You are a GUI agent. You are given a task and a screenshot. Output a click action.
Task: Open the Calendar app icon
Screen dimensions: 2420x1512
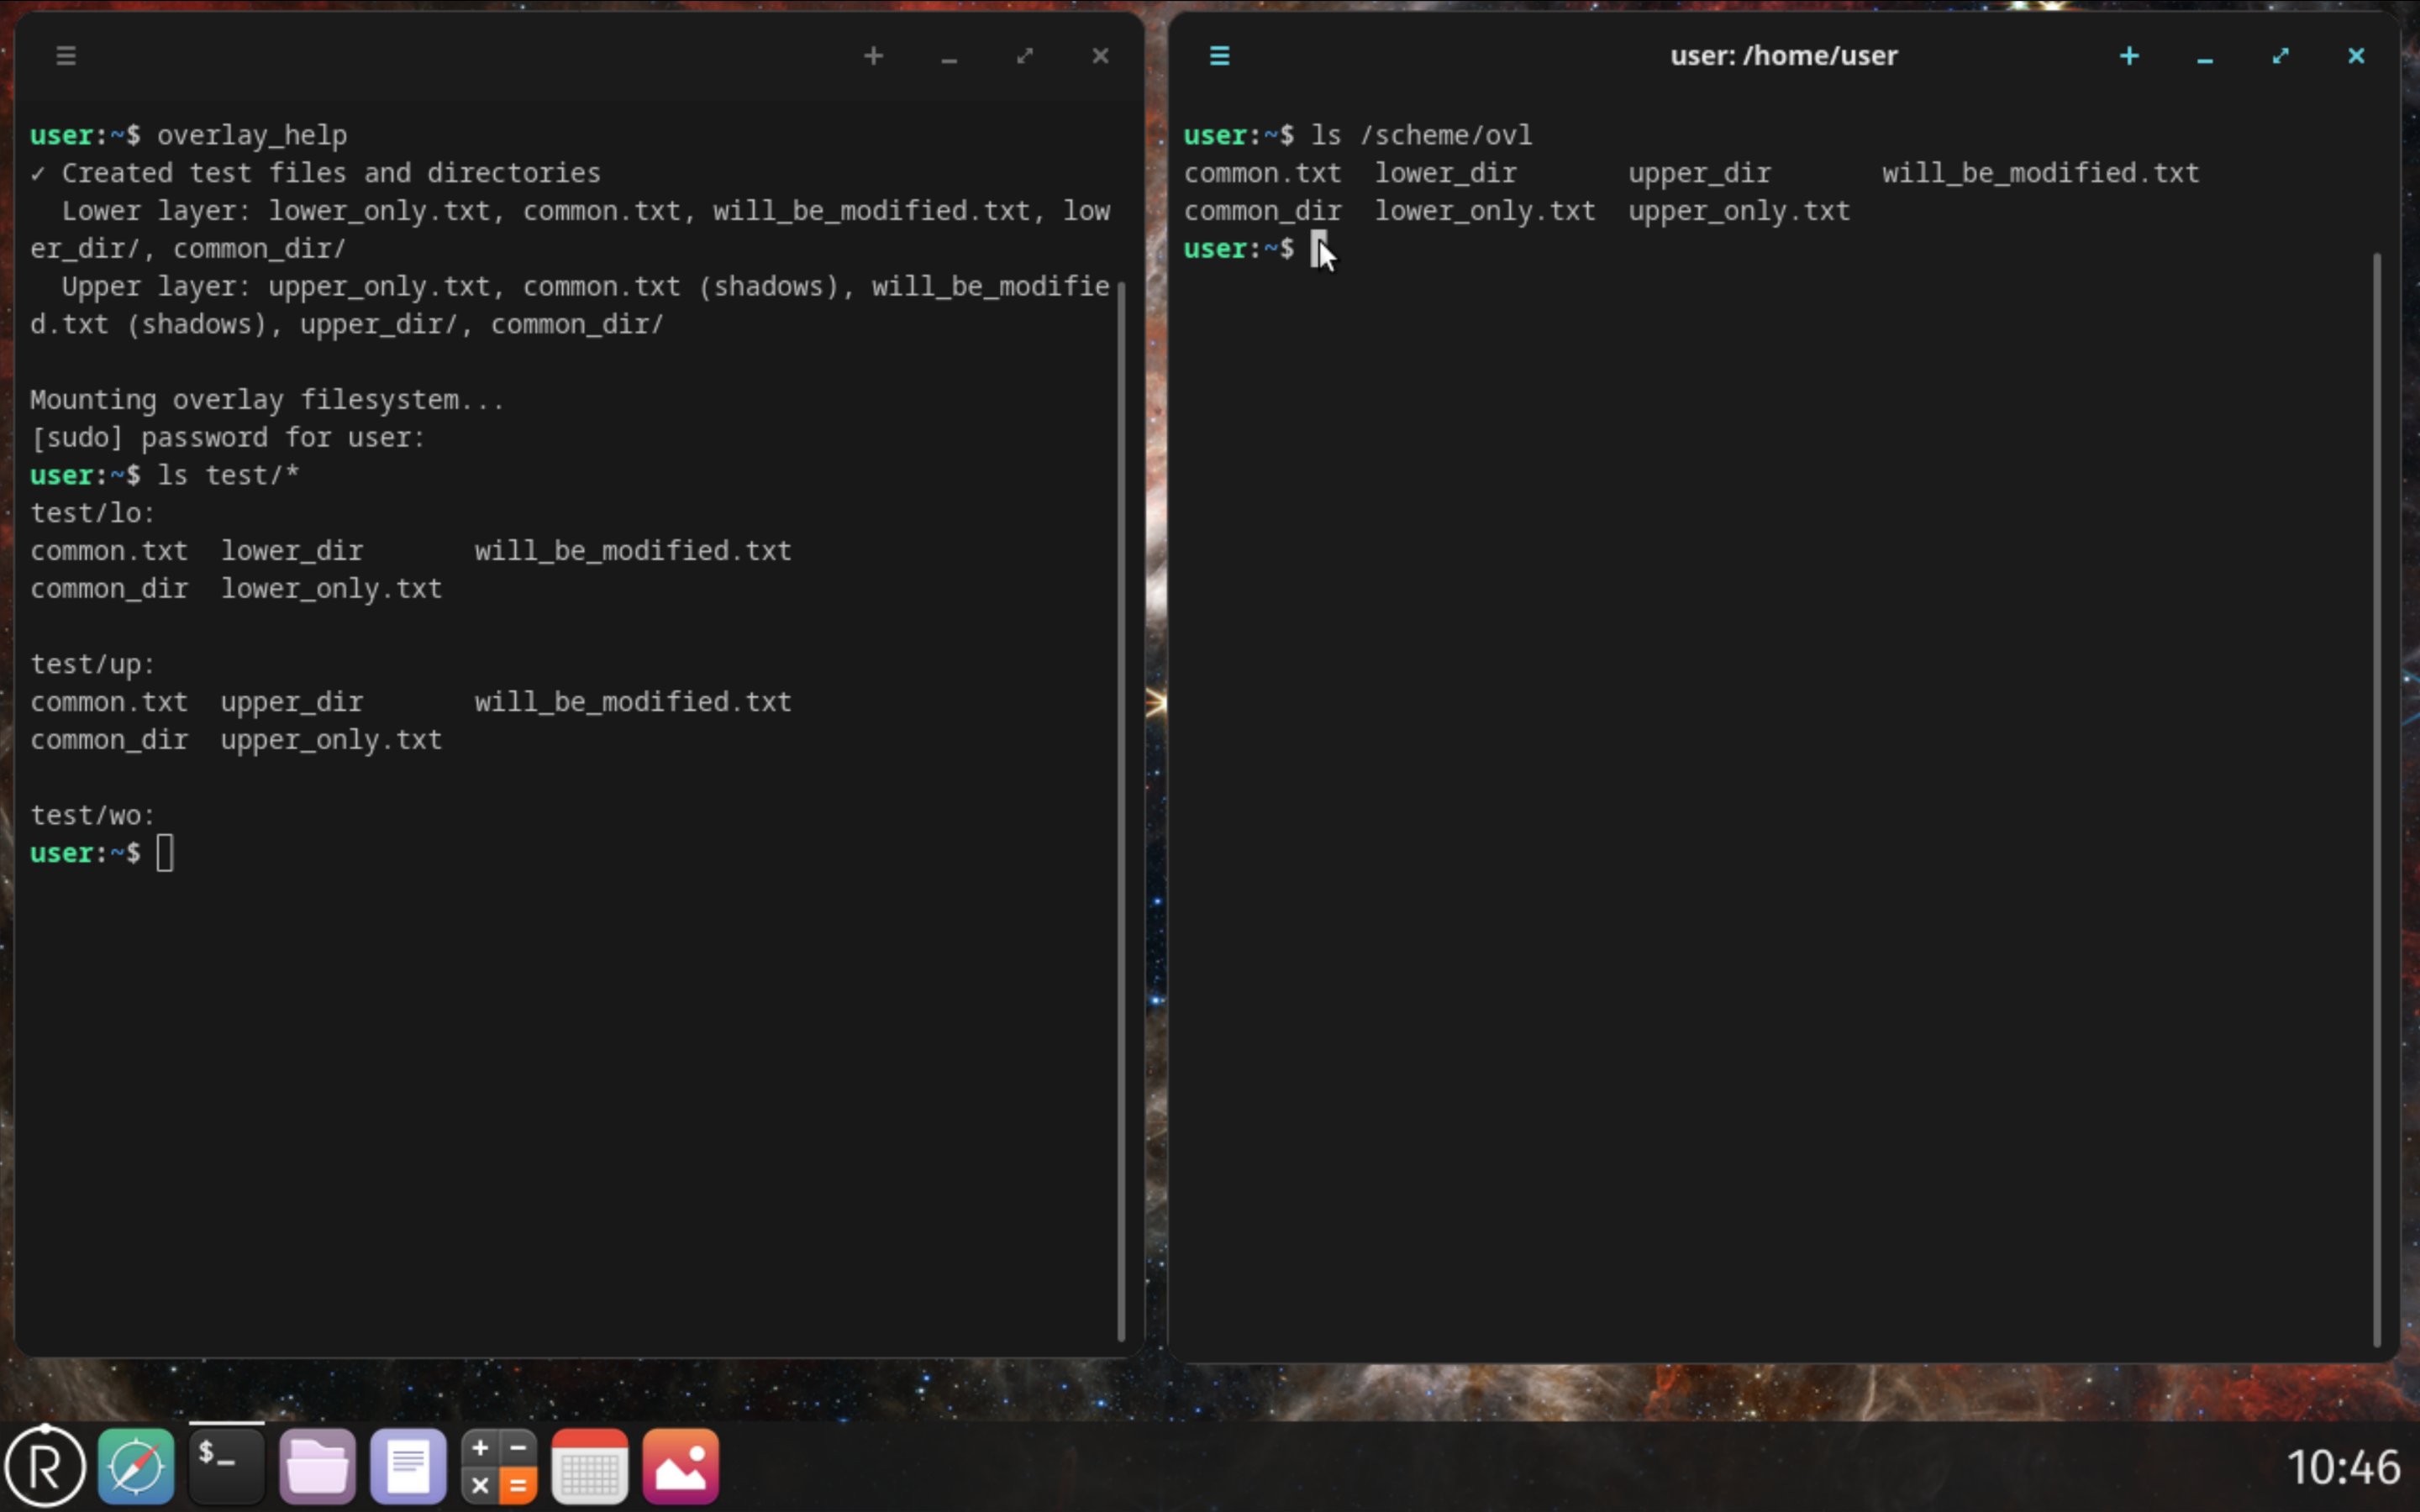point(589,1466)
